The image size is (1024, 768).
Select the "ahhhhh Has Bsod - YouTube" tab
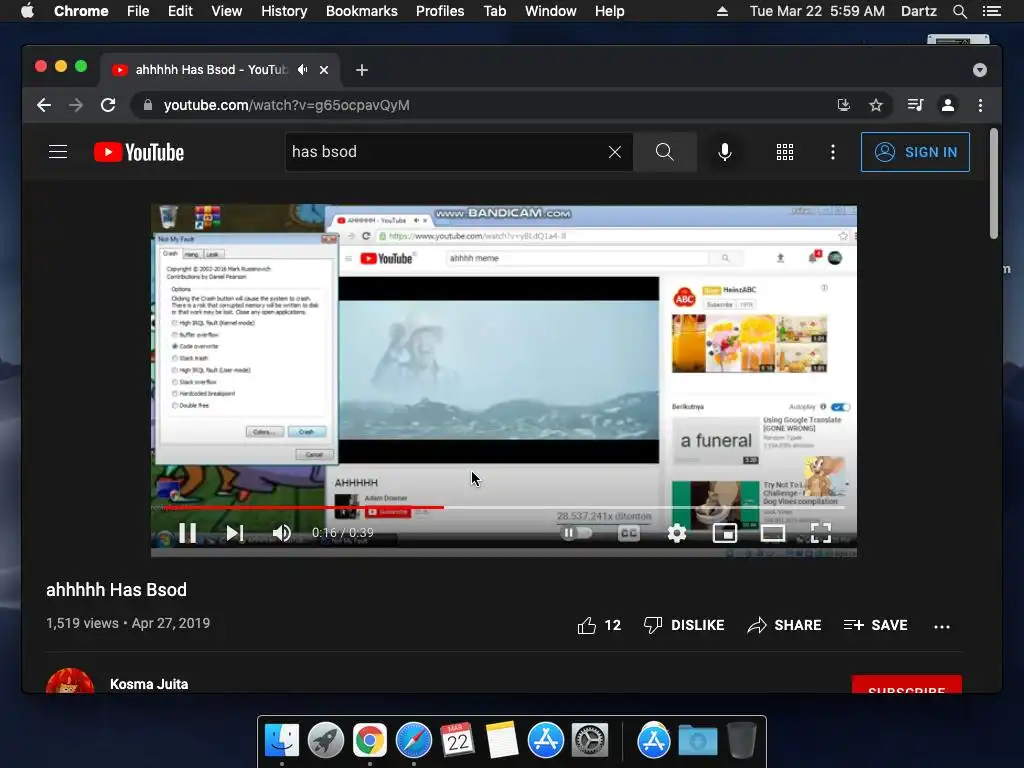click(210, 70)
